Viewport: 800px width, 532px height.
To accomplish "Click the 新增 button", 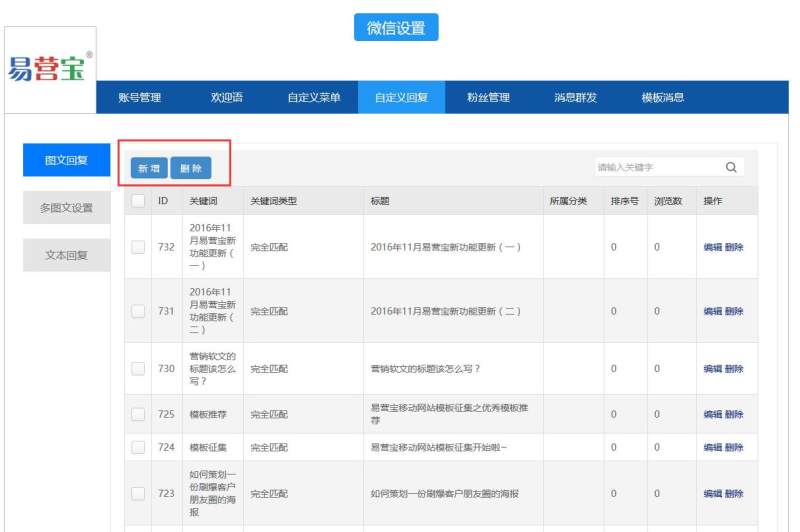I will pyautogui.click(x=149, y=169).
